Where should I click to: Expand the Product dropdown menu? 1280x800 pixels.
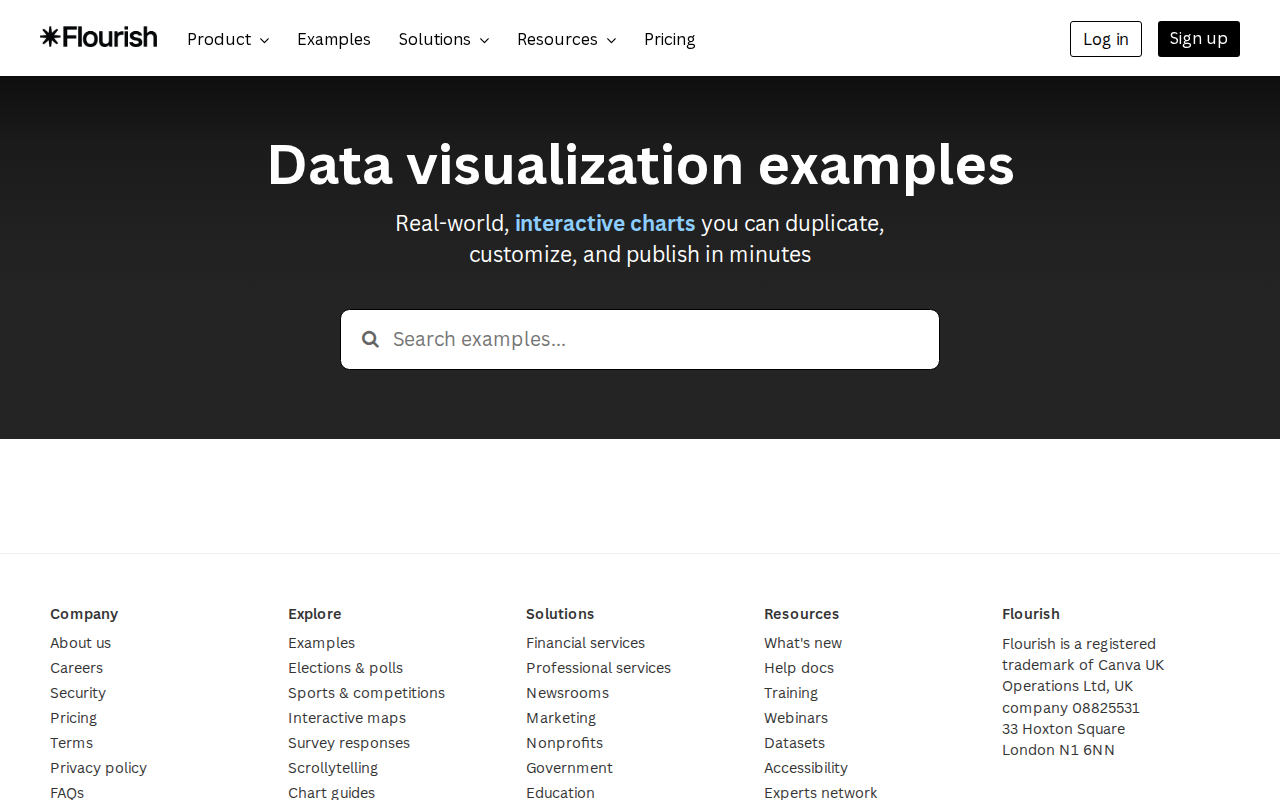pyautogui.click(x=228, y=39)
